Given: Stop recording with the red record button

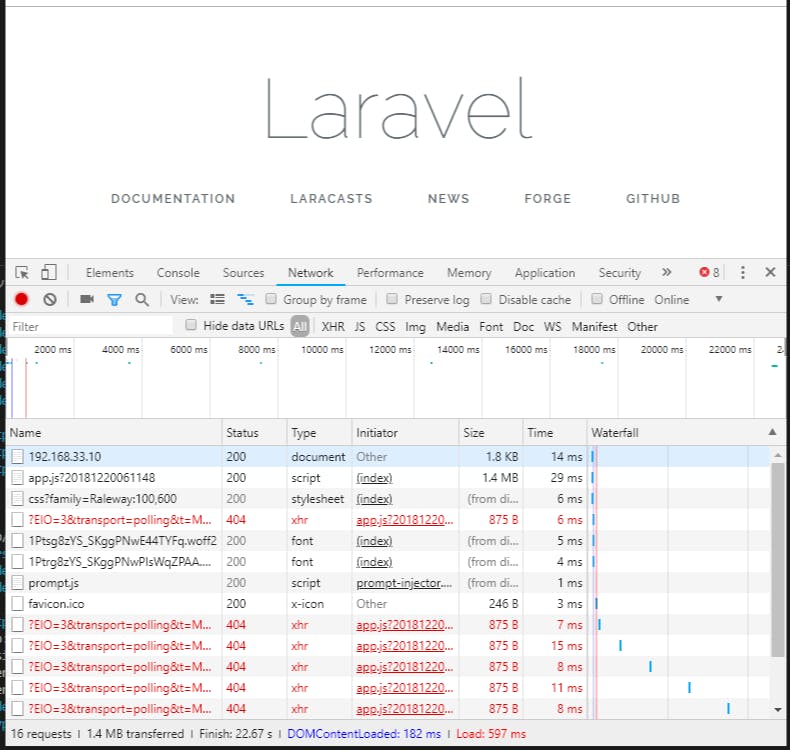Looking at the screenshot, I should tap(21, 299).
